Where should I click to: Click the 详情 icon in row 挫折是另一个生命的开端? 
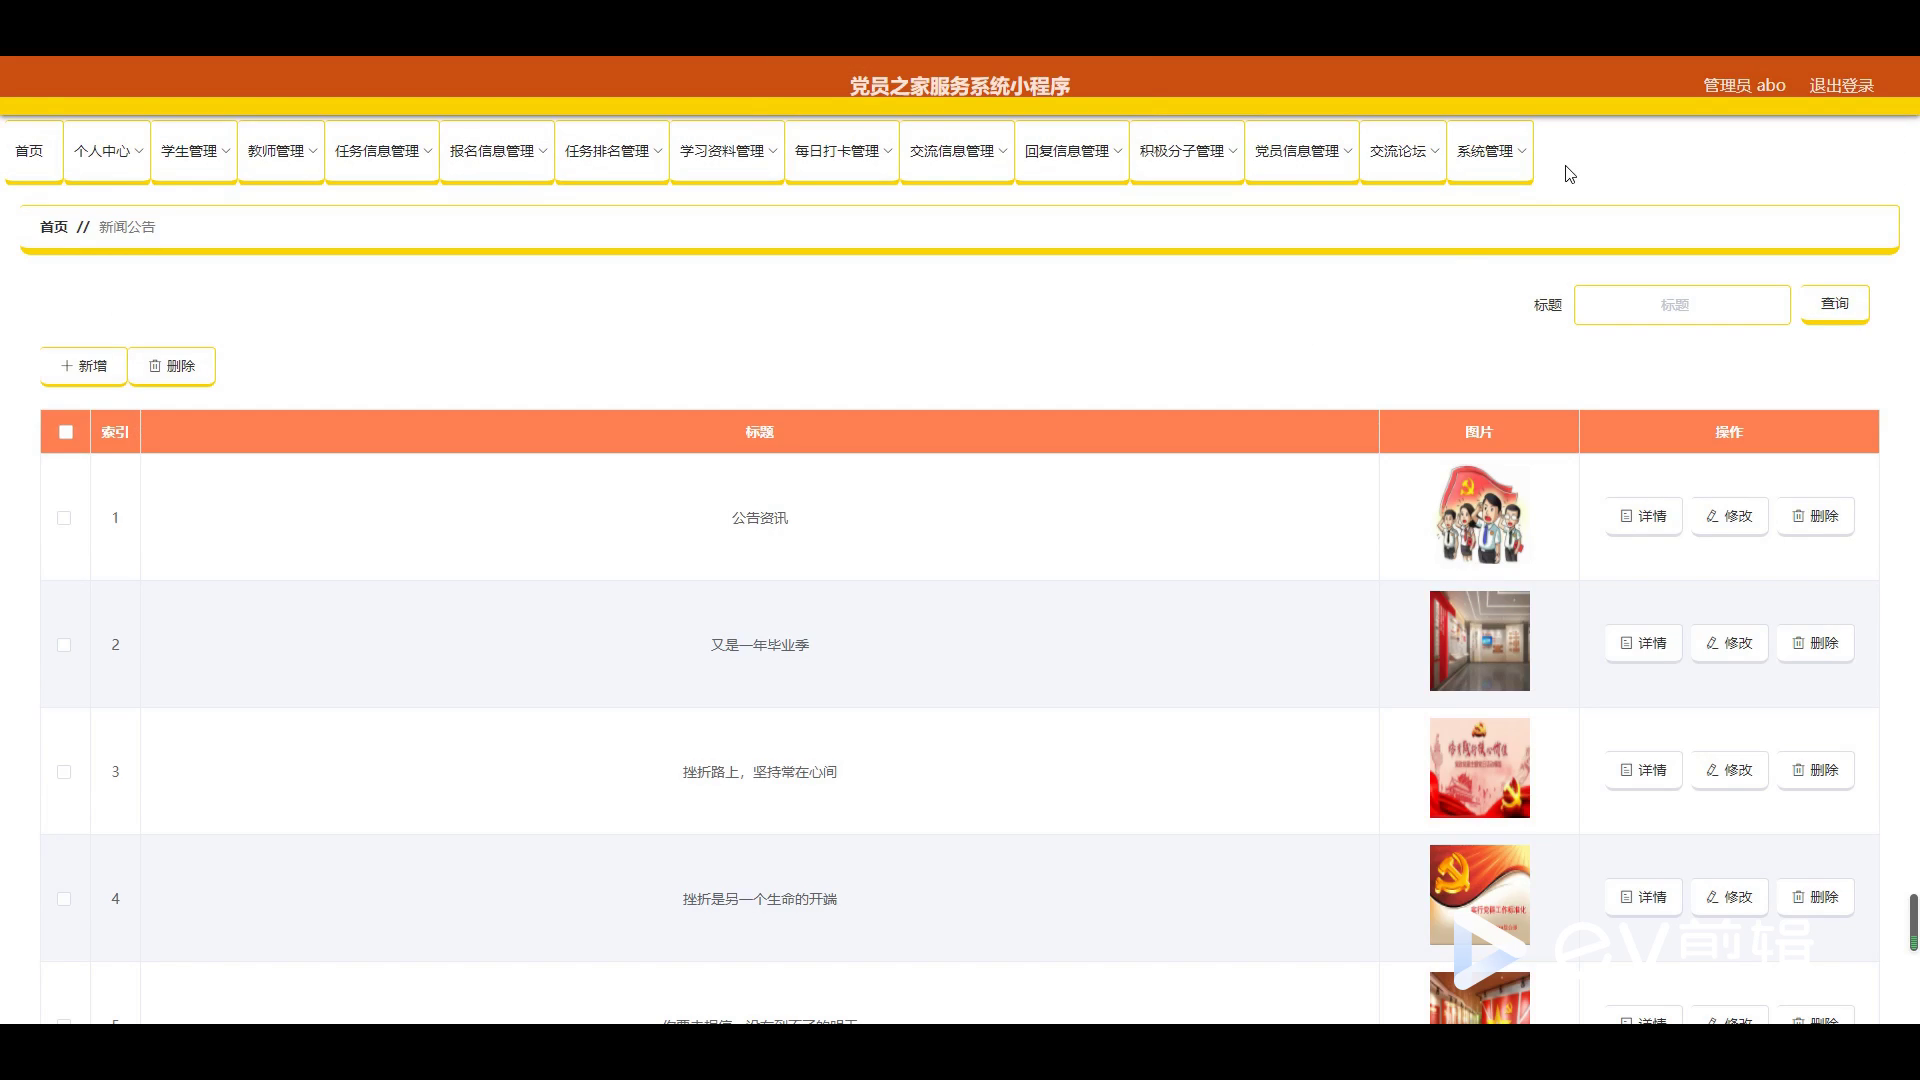[1626, 897]
